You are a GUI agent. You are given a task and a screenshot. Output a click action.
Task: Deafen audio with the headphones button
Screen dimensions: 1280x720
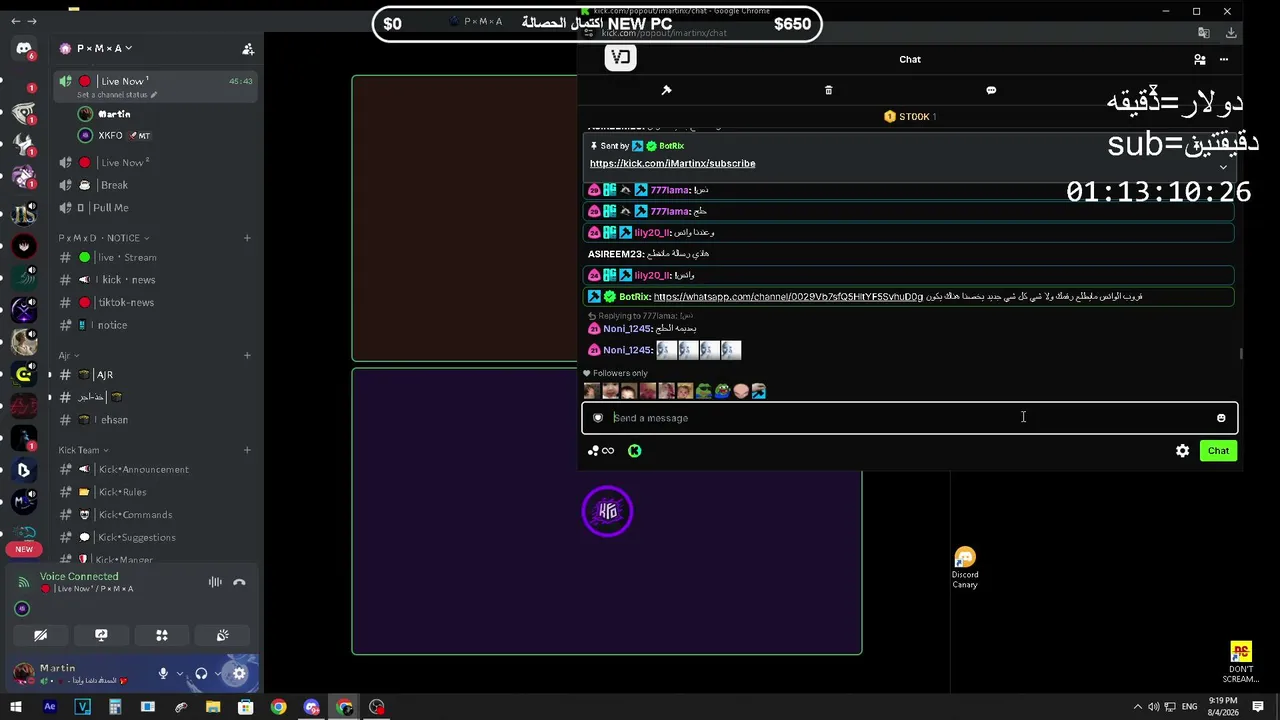point(201,674)
